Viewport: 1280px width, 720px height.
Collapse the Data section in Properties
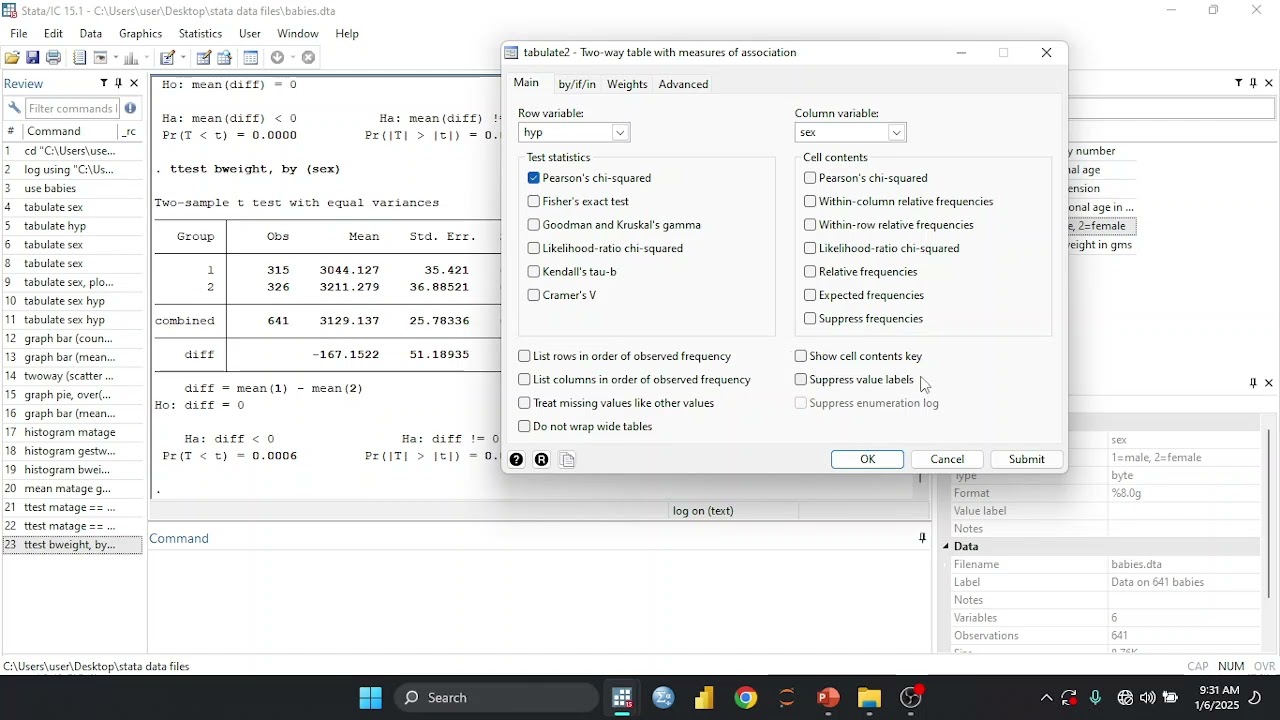pyautogui.click(x=947, y=547)
